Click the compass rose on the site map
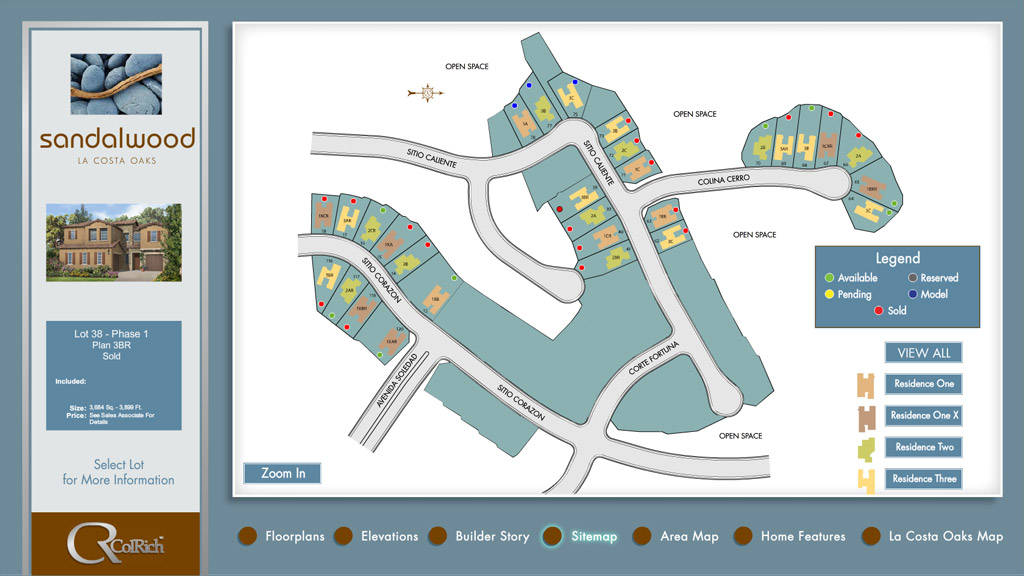Image resolution: width=1024 pixels, height=576 pixels. point(426,93)
